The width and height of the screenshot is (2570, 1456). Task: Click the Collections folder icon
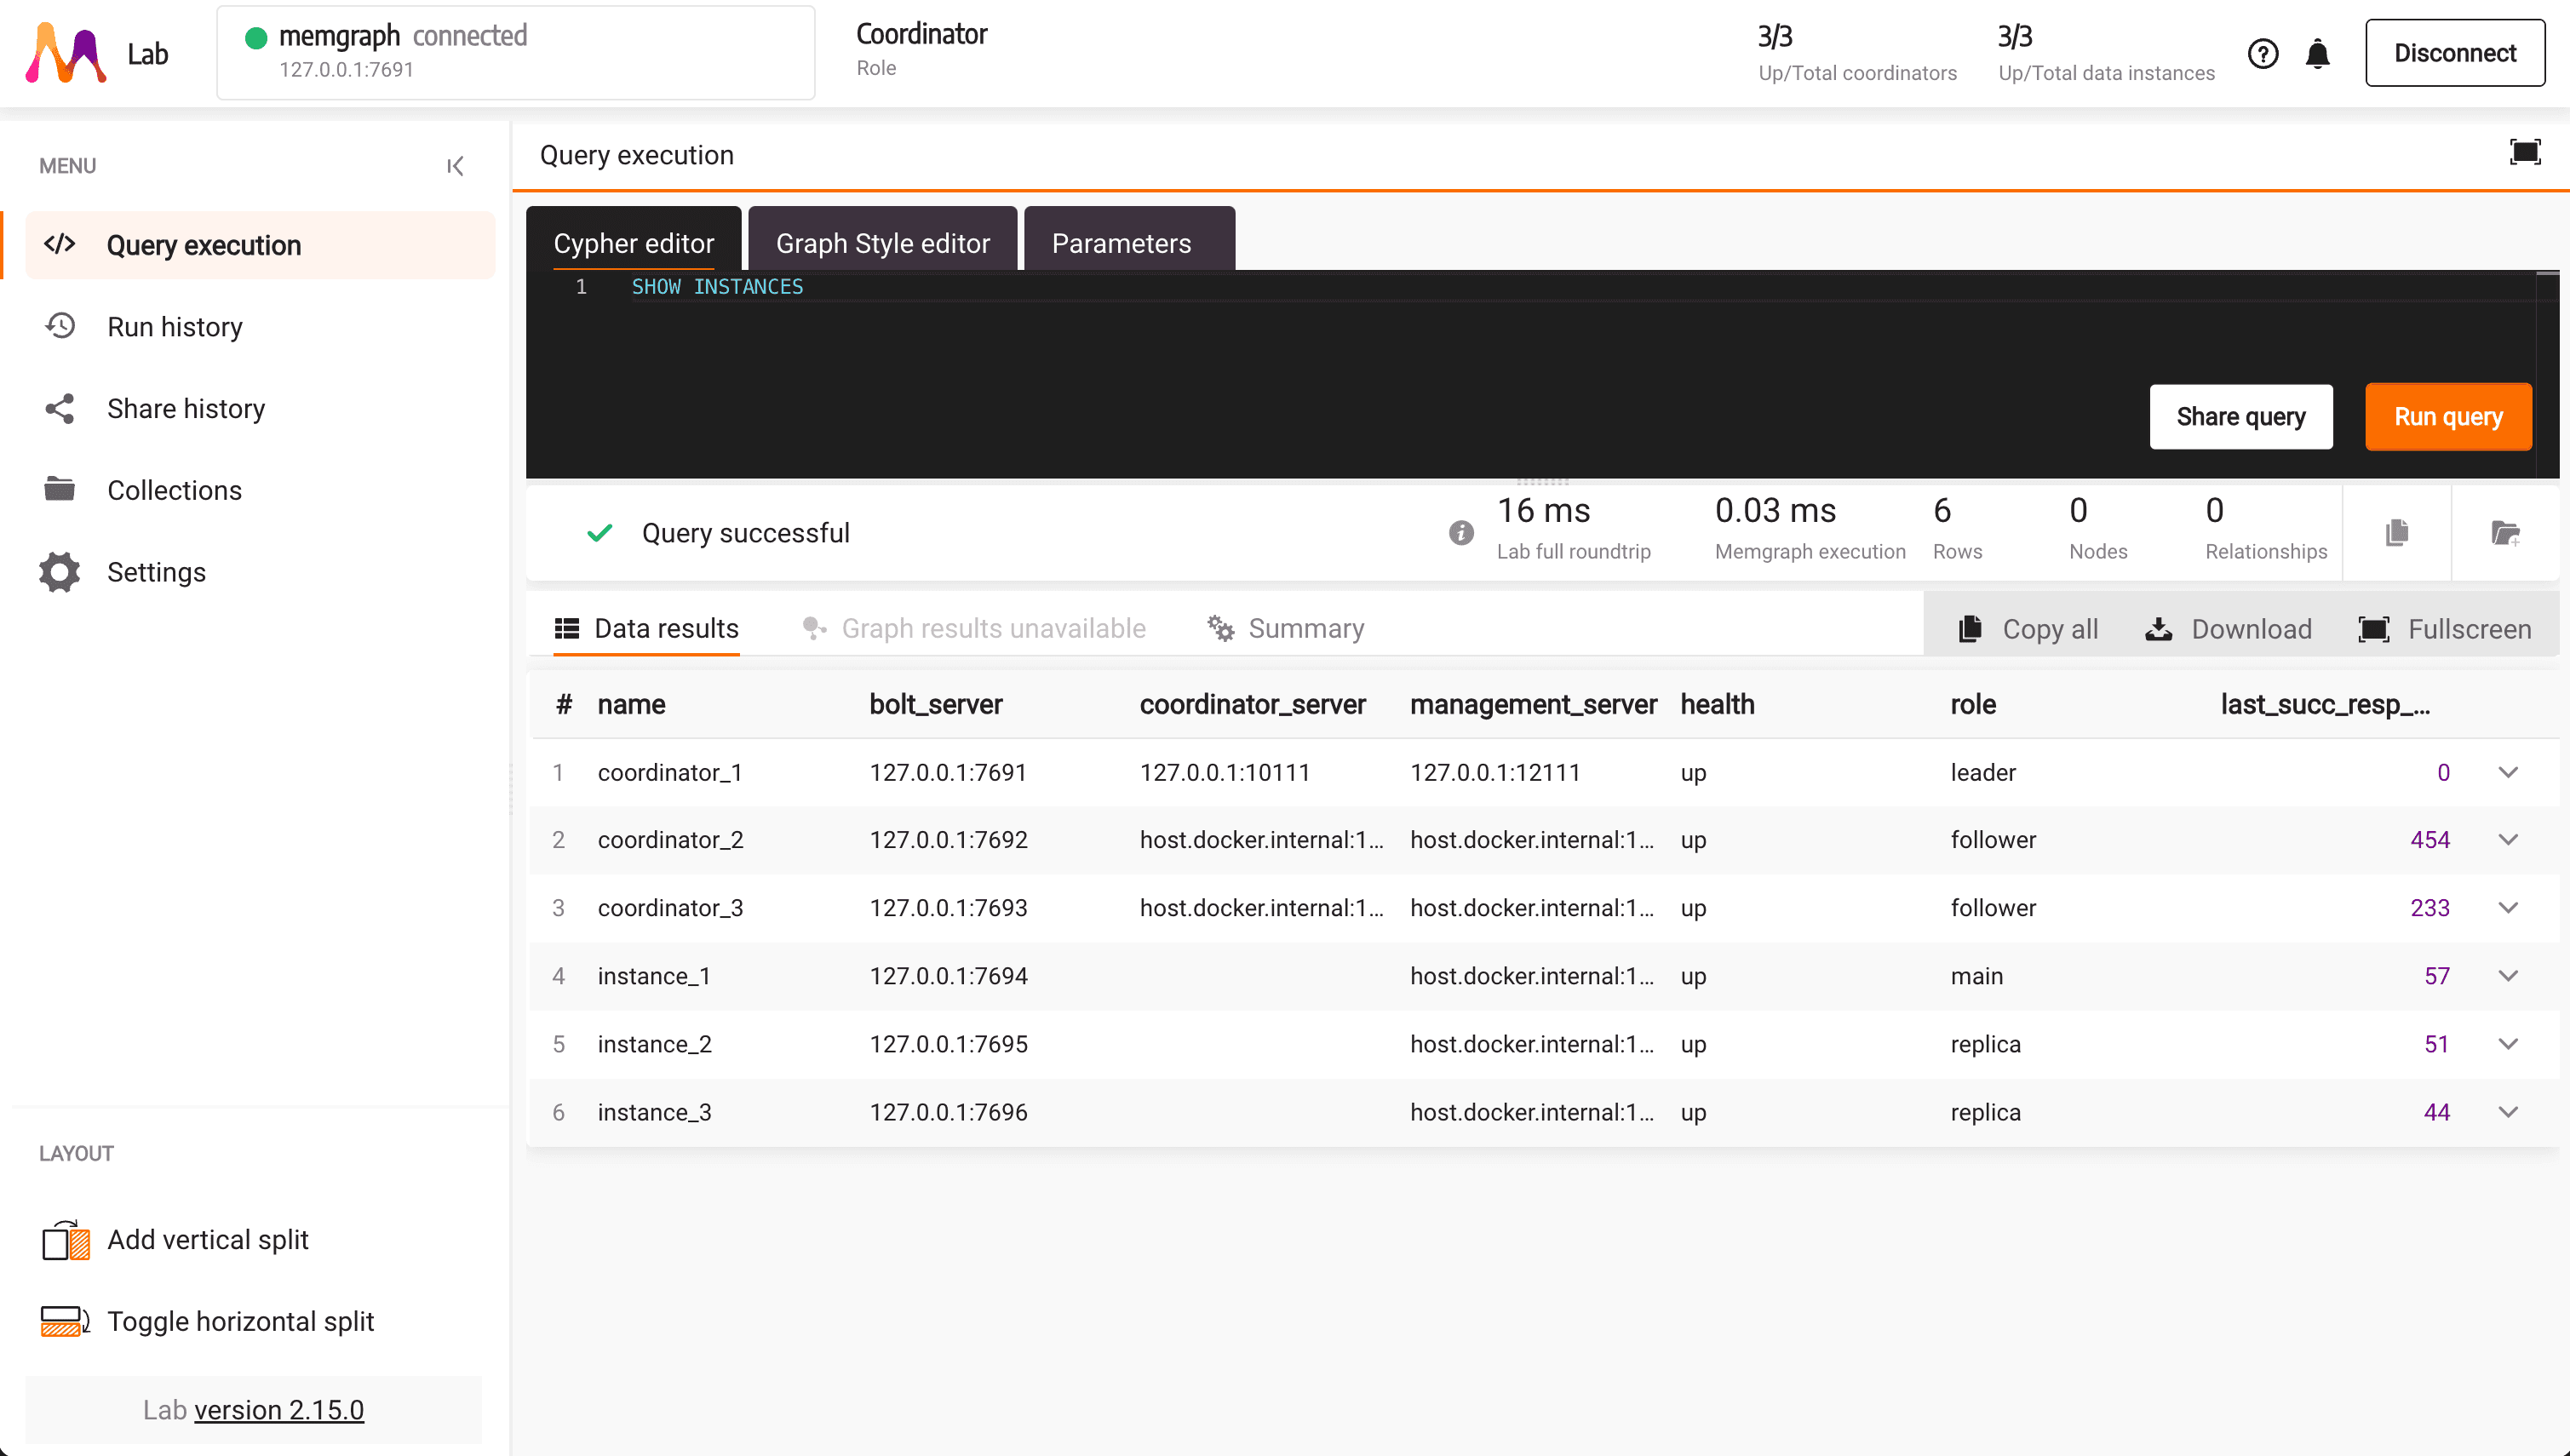(60, 489)
